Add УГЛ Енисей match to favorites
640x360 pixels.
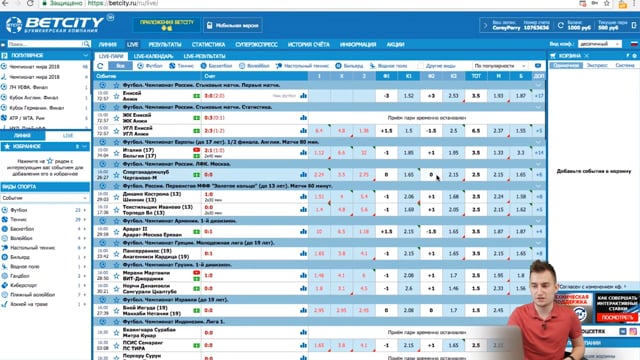point(116,131)
